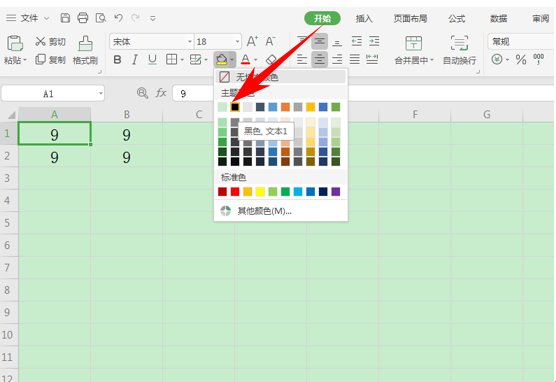Open the 页面布局 ribbon tab

click(x=410, y=18)
